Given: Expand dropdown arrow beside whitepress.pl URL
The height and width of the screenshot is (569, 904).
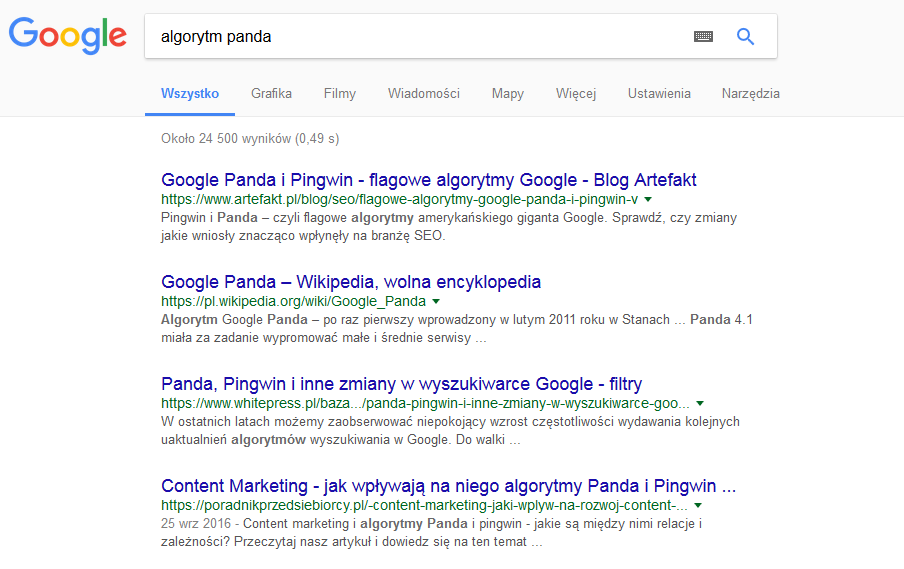Looking at the screenshot, I should [699, 404].
